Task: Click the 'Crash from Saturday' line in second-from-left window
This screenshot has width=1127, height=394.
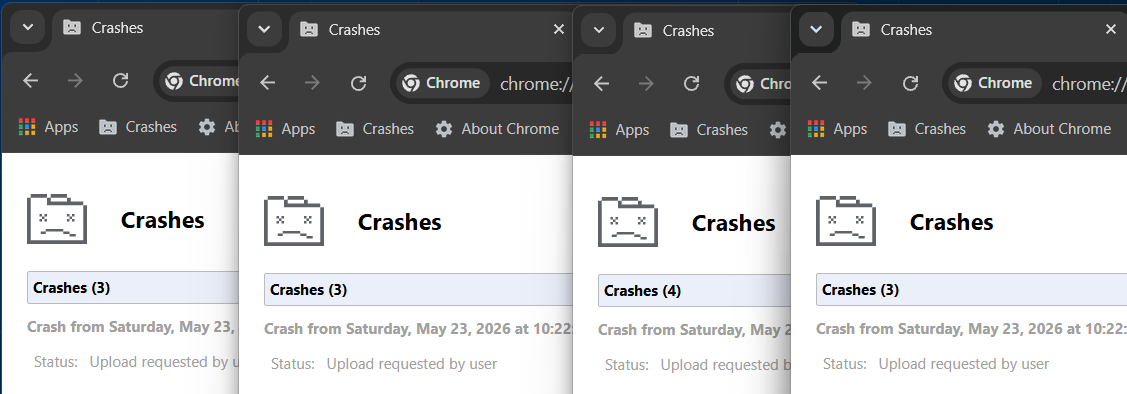Action: coord(418,329)
